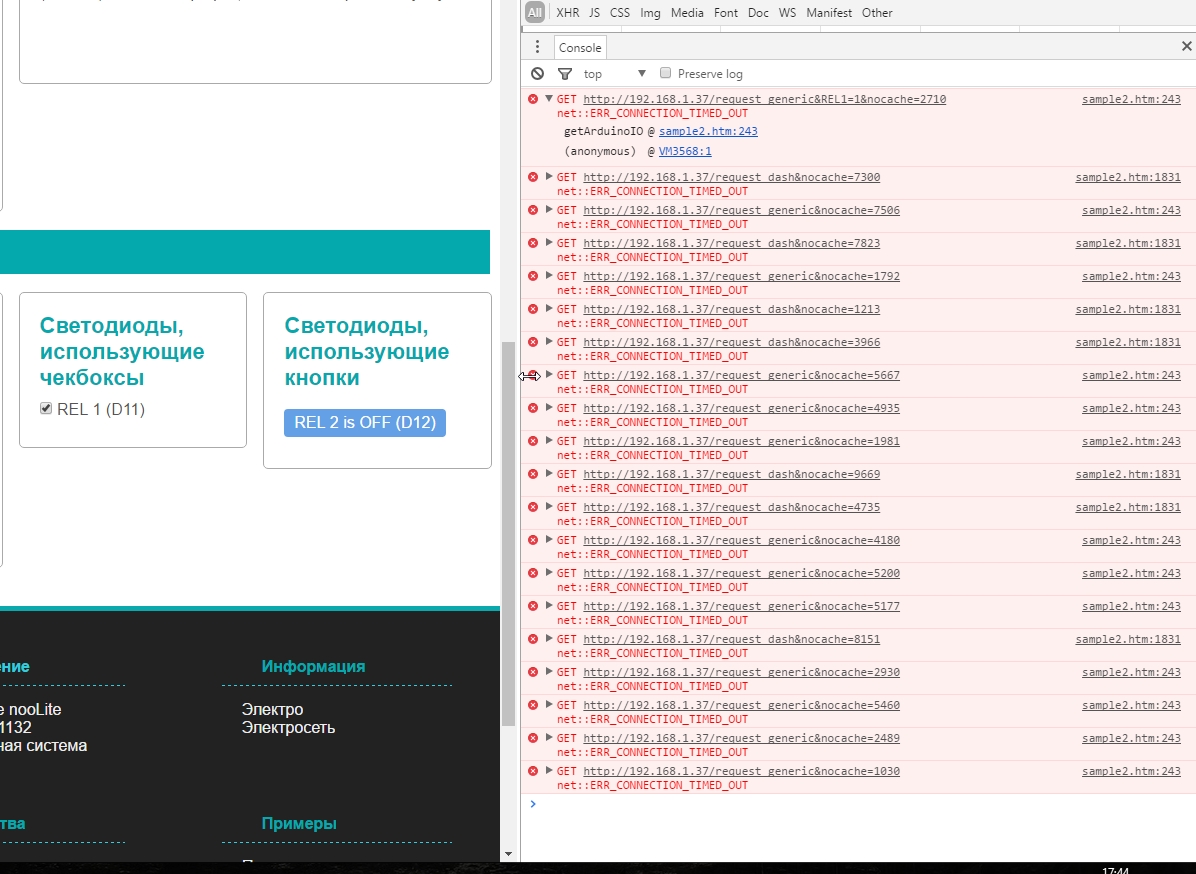Filter network requests by Font
This screenshot has width=1196, height=874.
click(725, 13)
